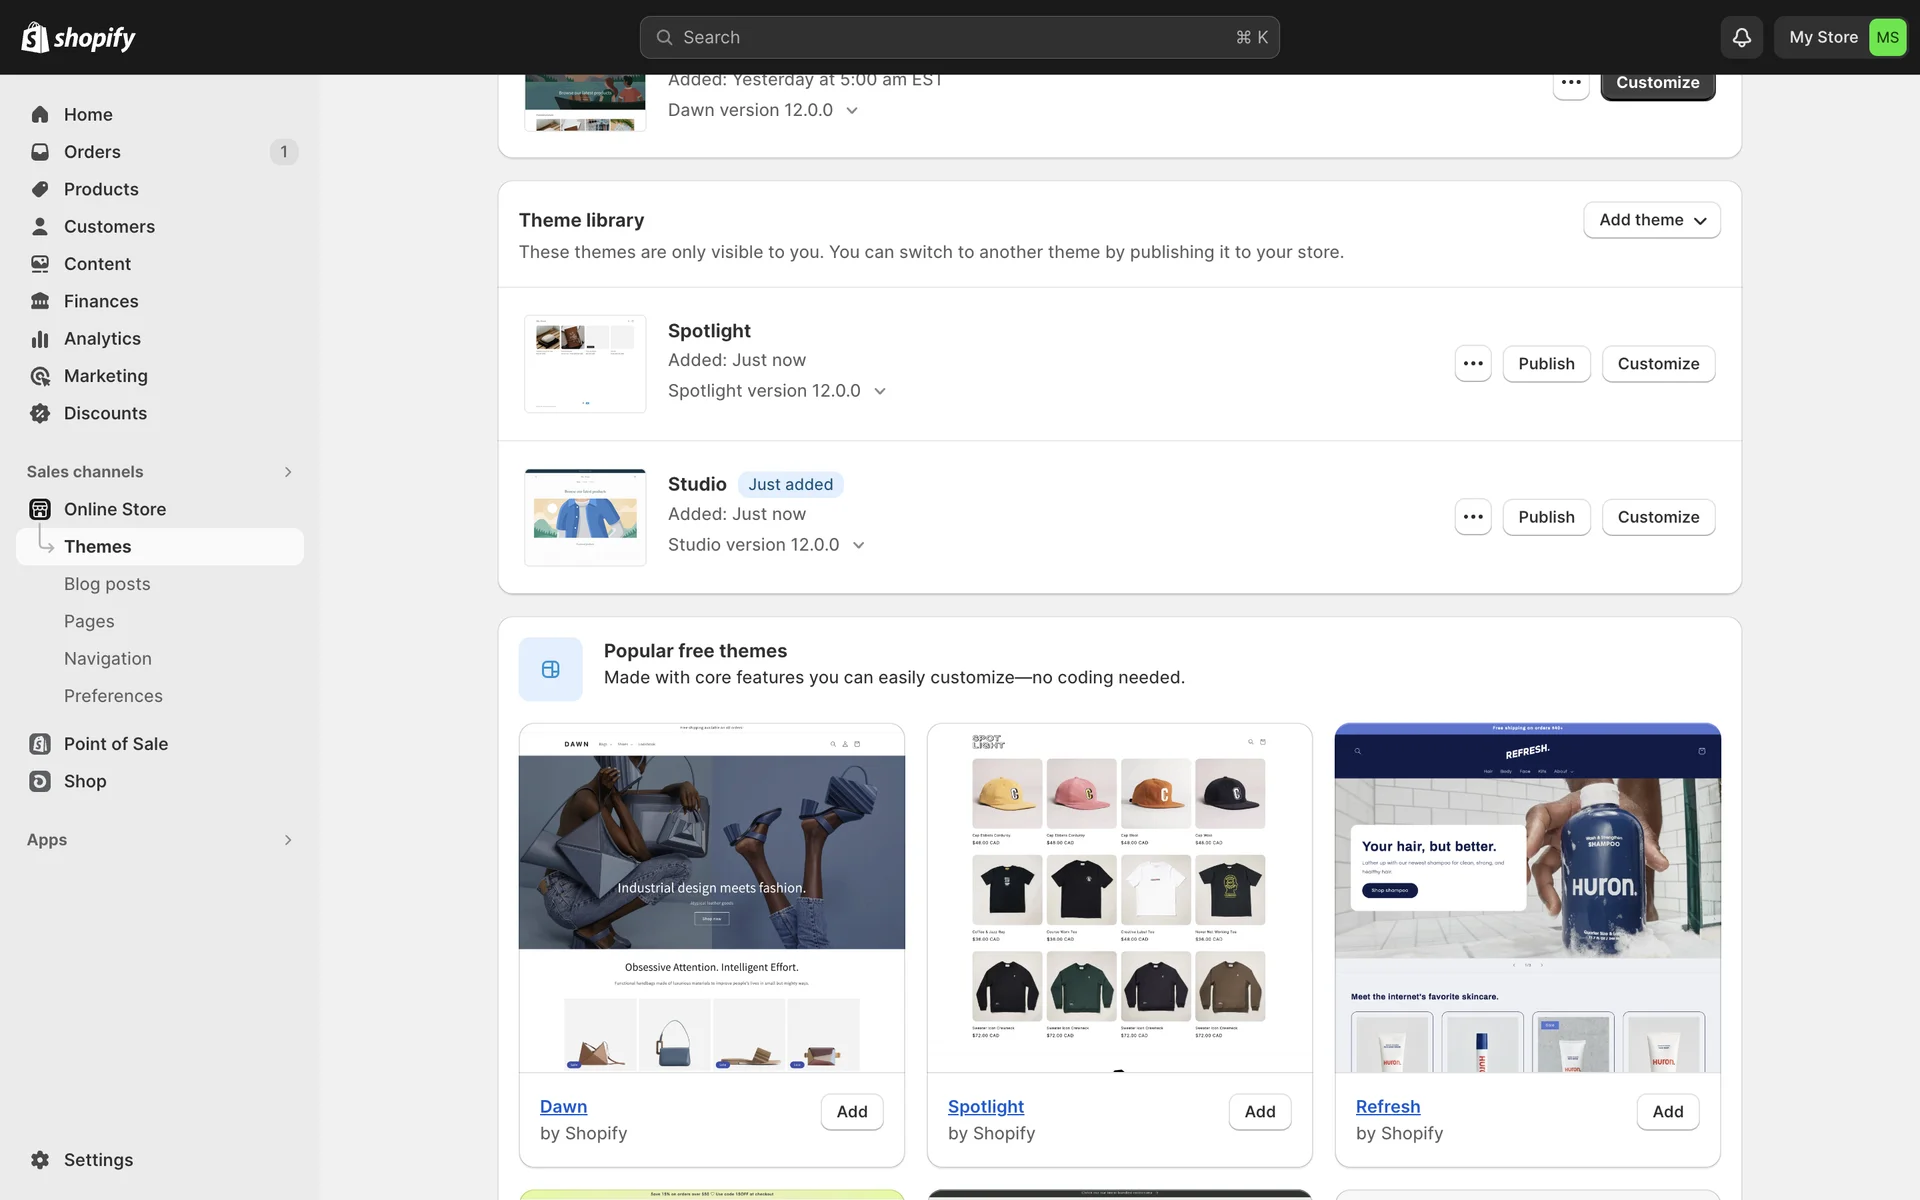Click the Shopify logo in header
1920x1200 pixels.
(x=78, y=37)
